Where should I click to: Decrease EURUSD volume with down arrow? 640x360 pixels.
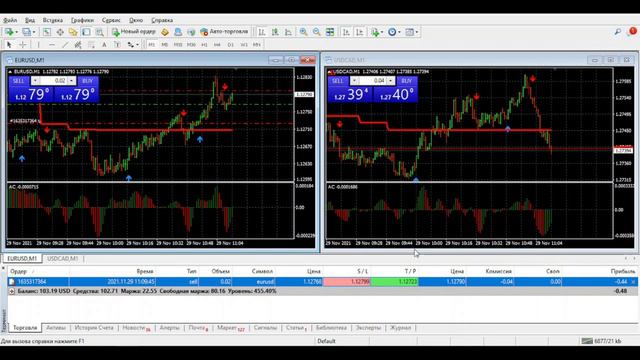point(35,81)
